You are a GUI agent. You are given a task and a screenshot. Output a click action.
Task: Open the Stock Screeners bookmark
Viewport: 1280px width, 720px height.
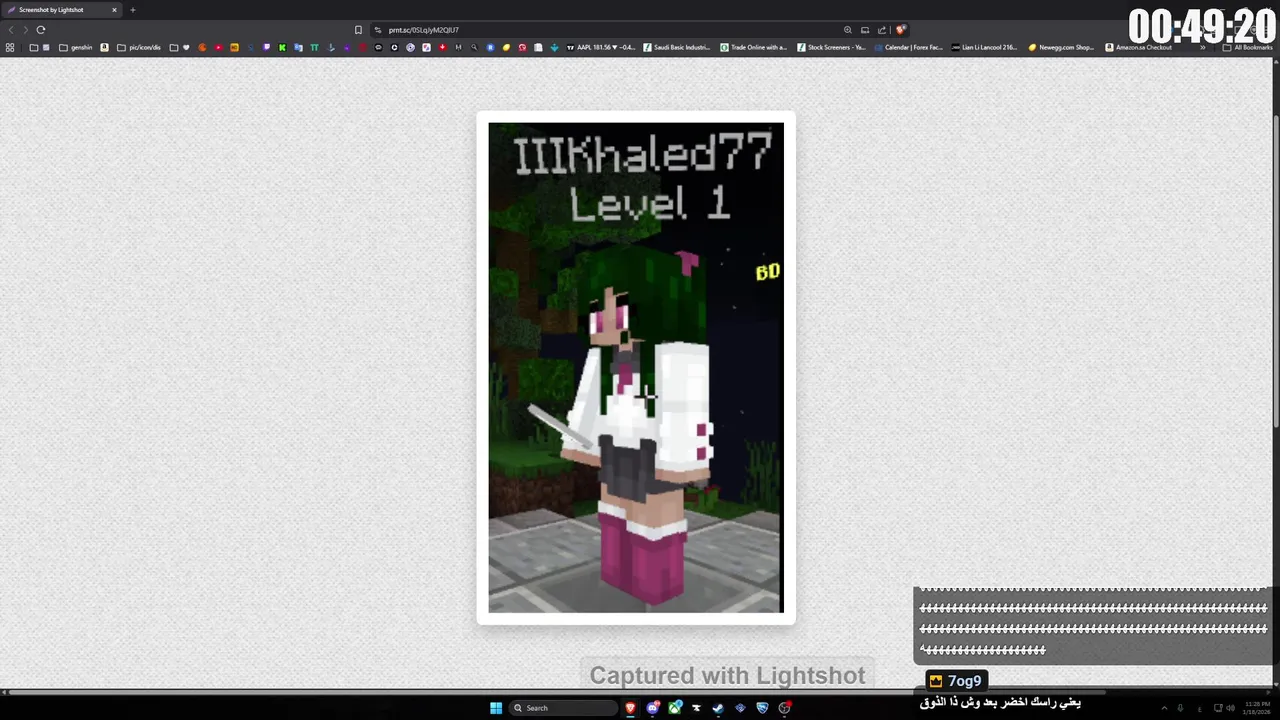click(x=831, y=47)
